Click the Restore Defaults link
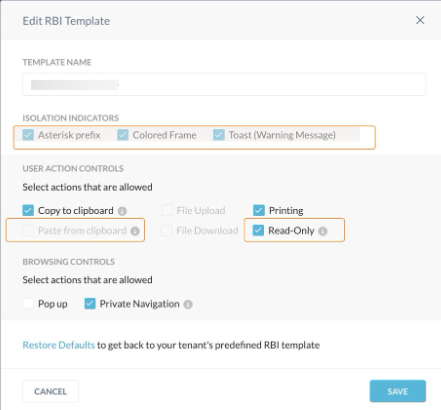The image size is (441, 410). pos(59,345)
